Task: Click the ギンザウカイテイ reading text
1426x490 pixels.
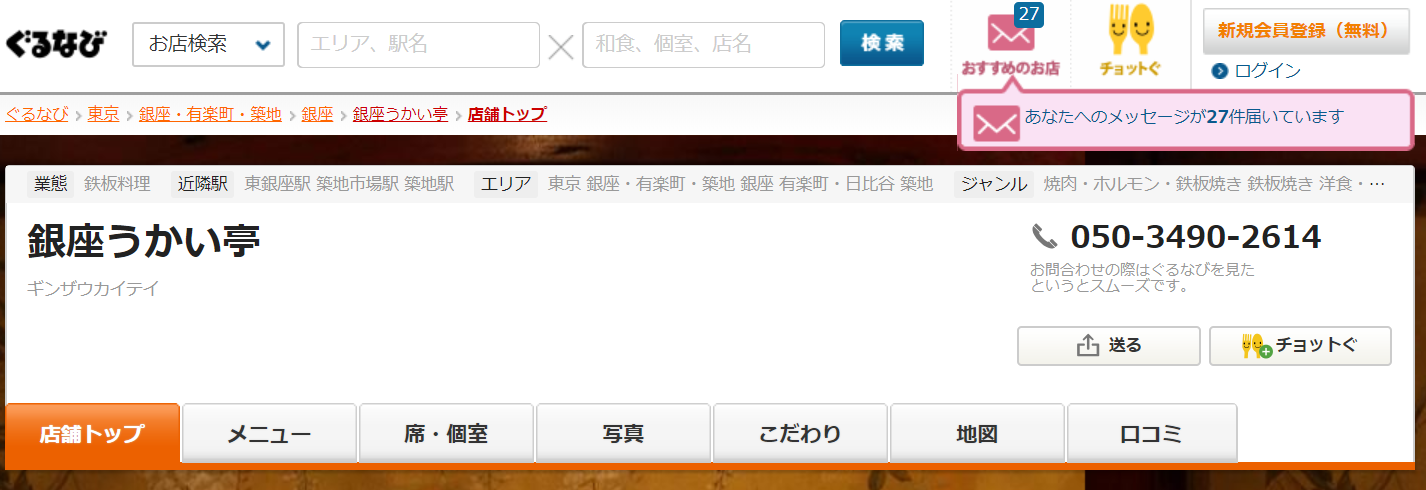Action: [93, 289]
